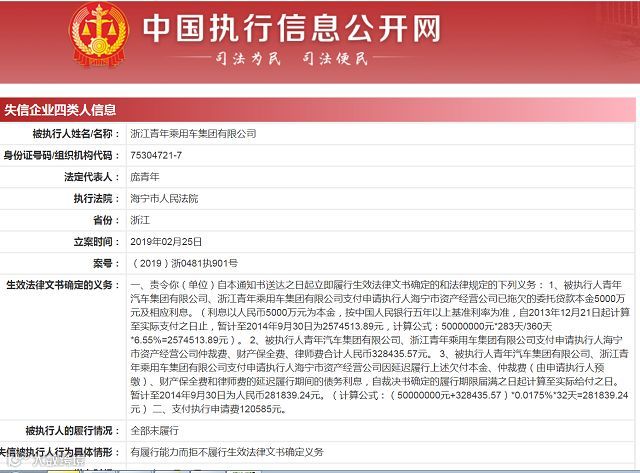Click the label 被执行人的履行情况
Viewport: 640px width, 473px height.
point(73,431)
